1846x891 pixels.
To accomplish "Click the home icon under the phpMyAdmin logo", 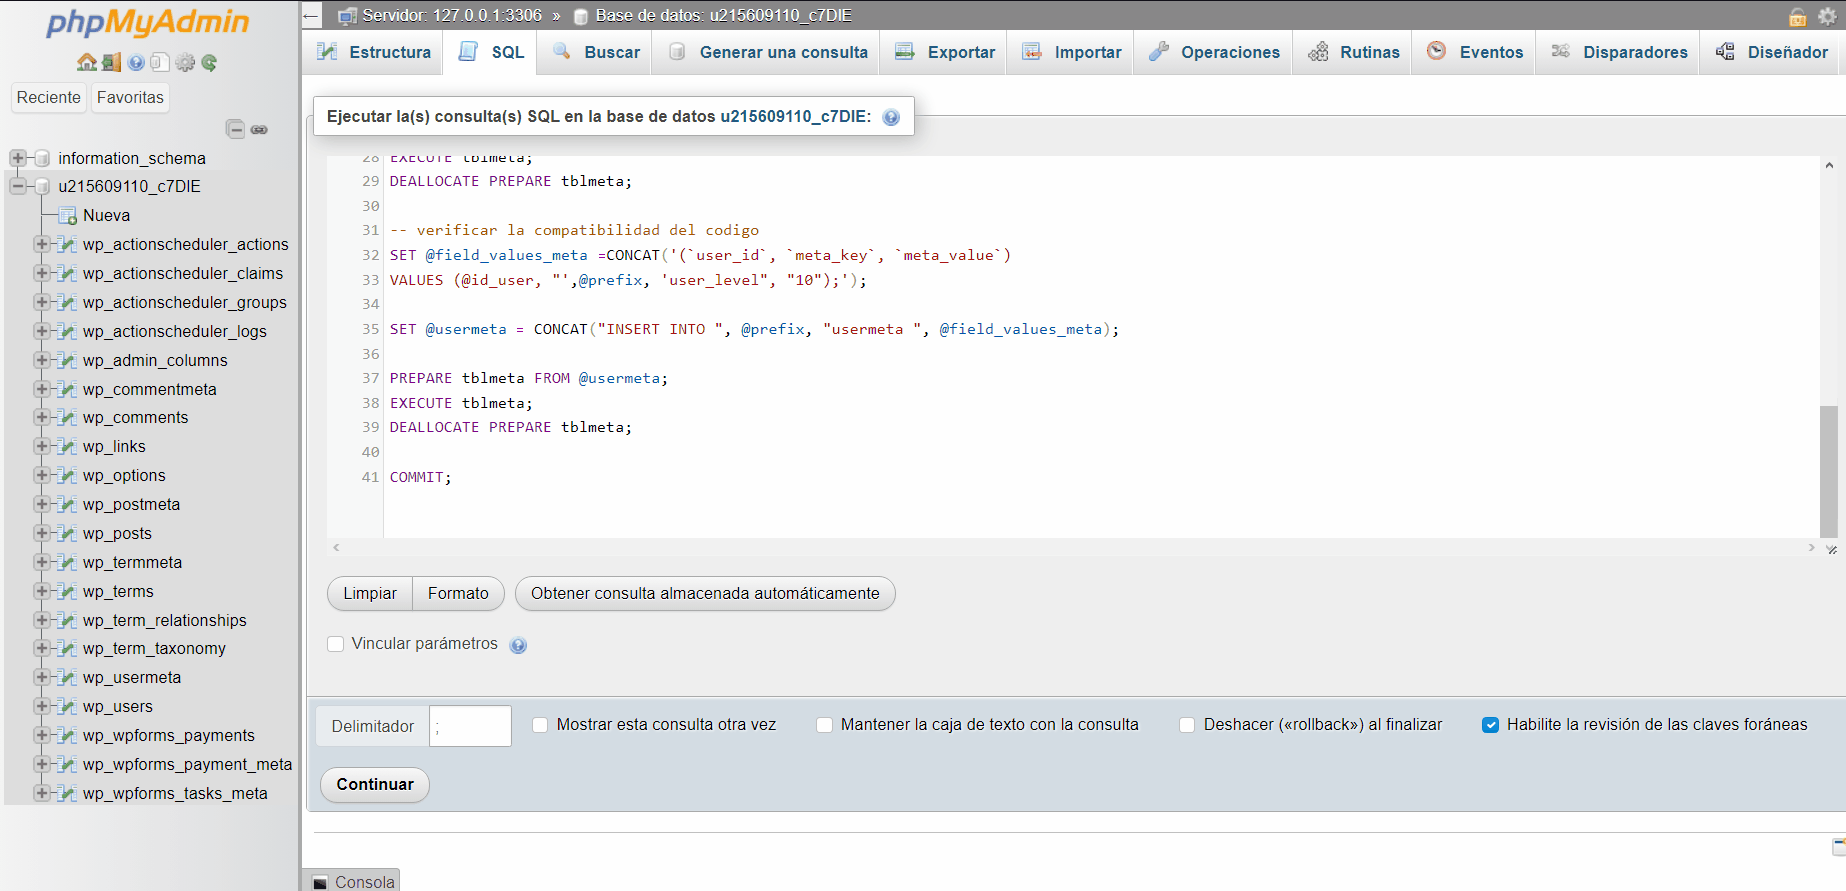I will (x=87, y=62).
